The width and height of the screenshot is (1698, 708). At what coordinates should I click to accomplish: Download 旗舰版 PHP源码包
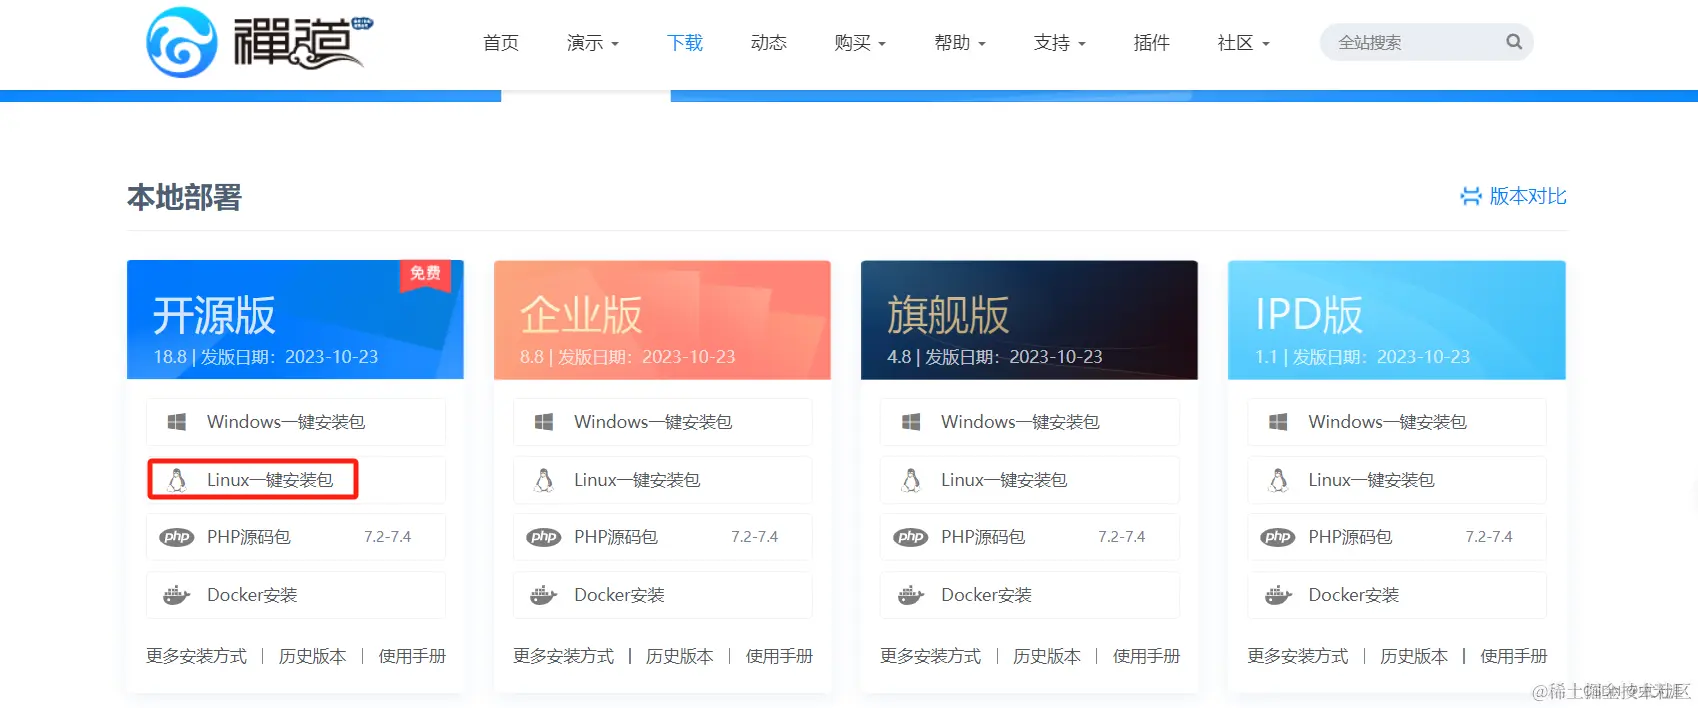click(1030, 537)
